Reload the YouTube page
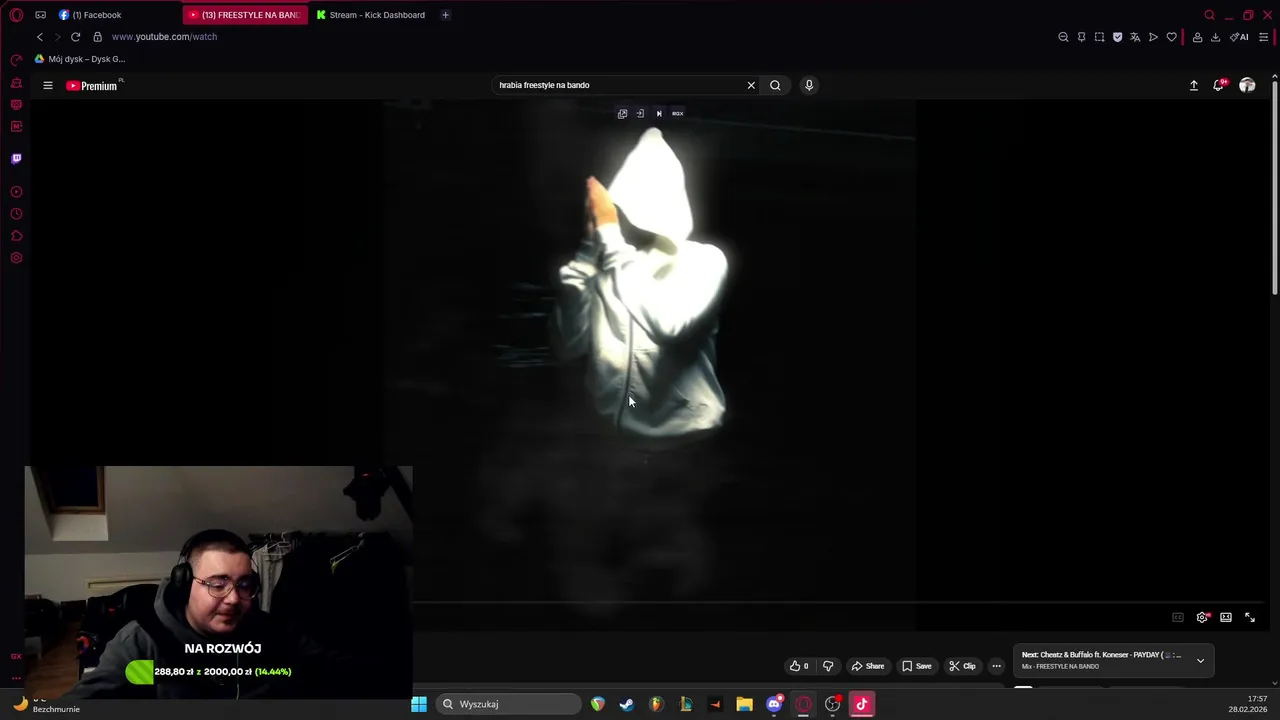Image resolution: width=1280 pixels, height=720 pixels. 75,37
